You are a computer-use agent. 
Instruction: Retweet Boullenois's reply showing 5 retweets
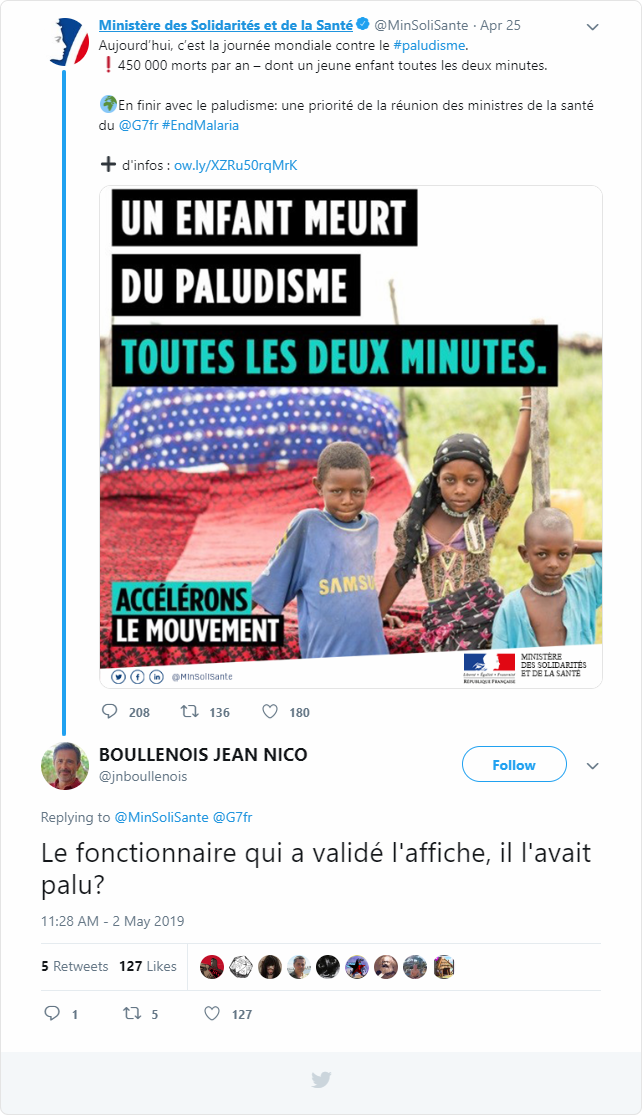(x=132, y=1013)
